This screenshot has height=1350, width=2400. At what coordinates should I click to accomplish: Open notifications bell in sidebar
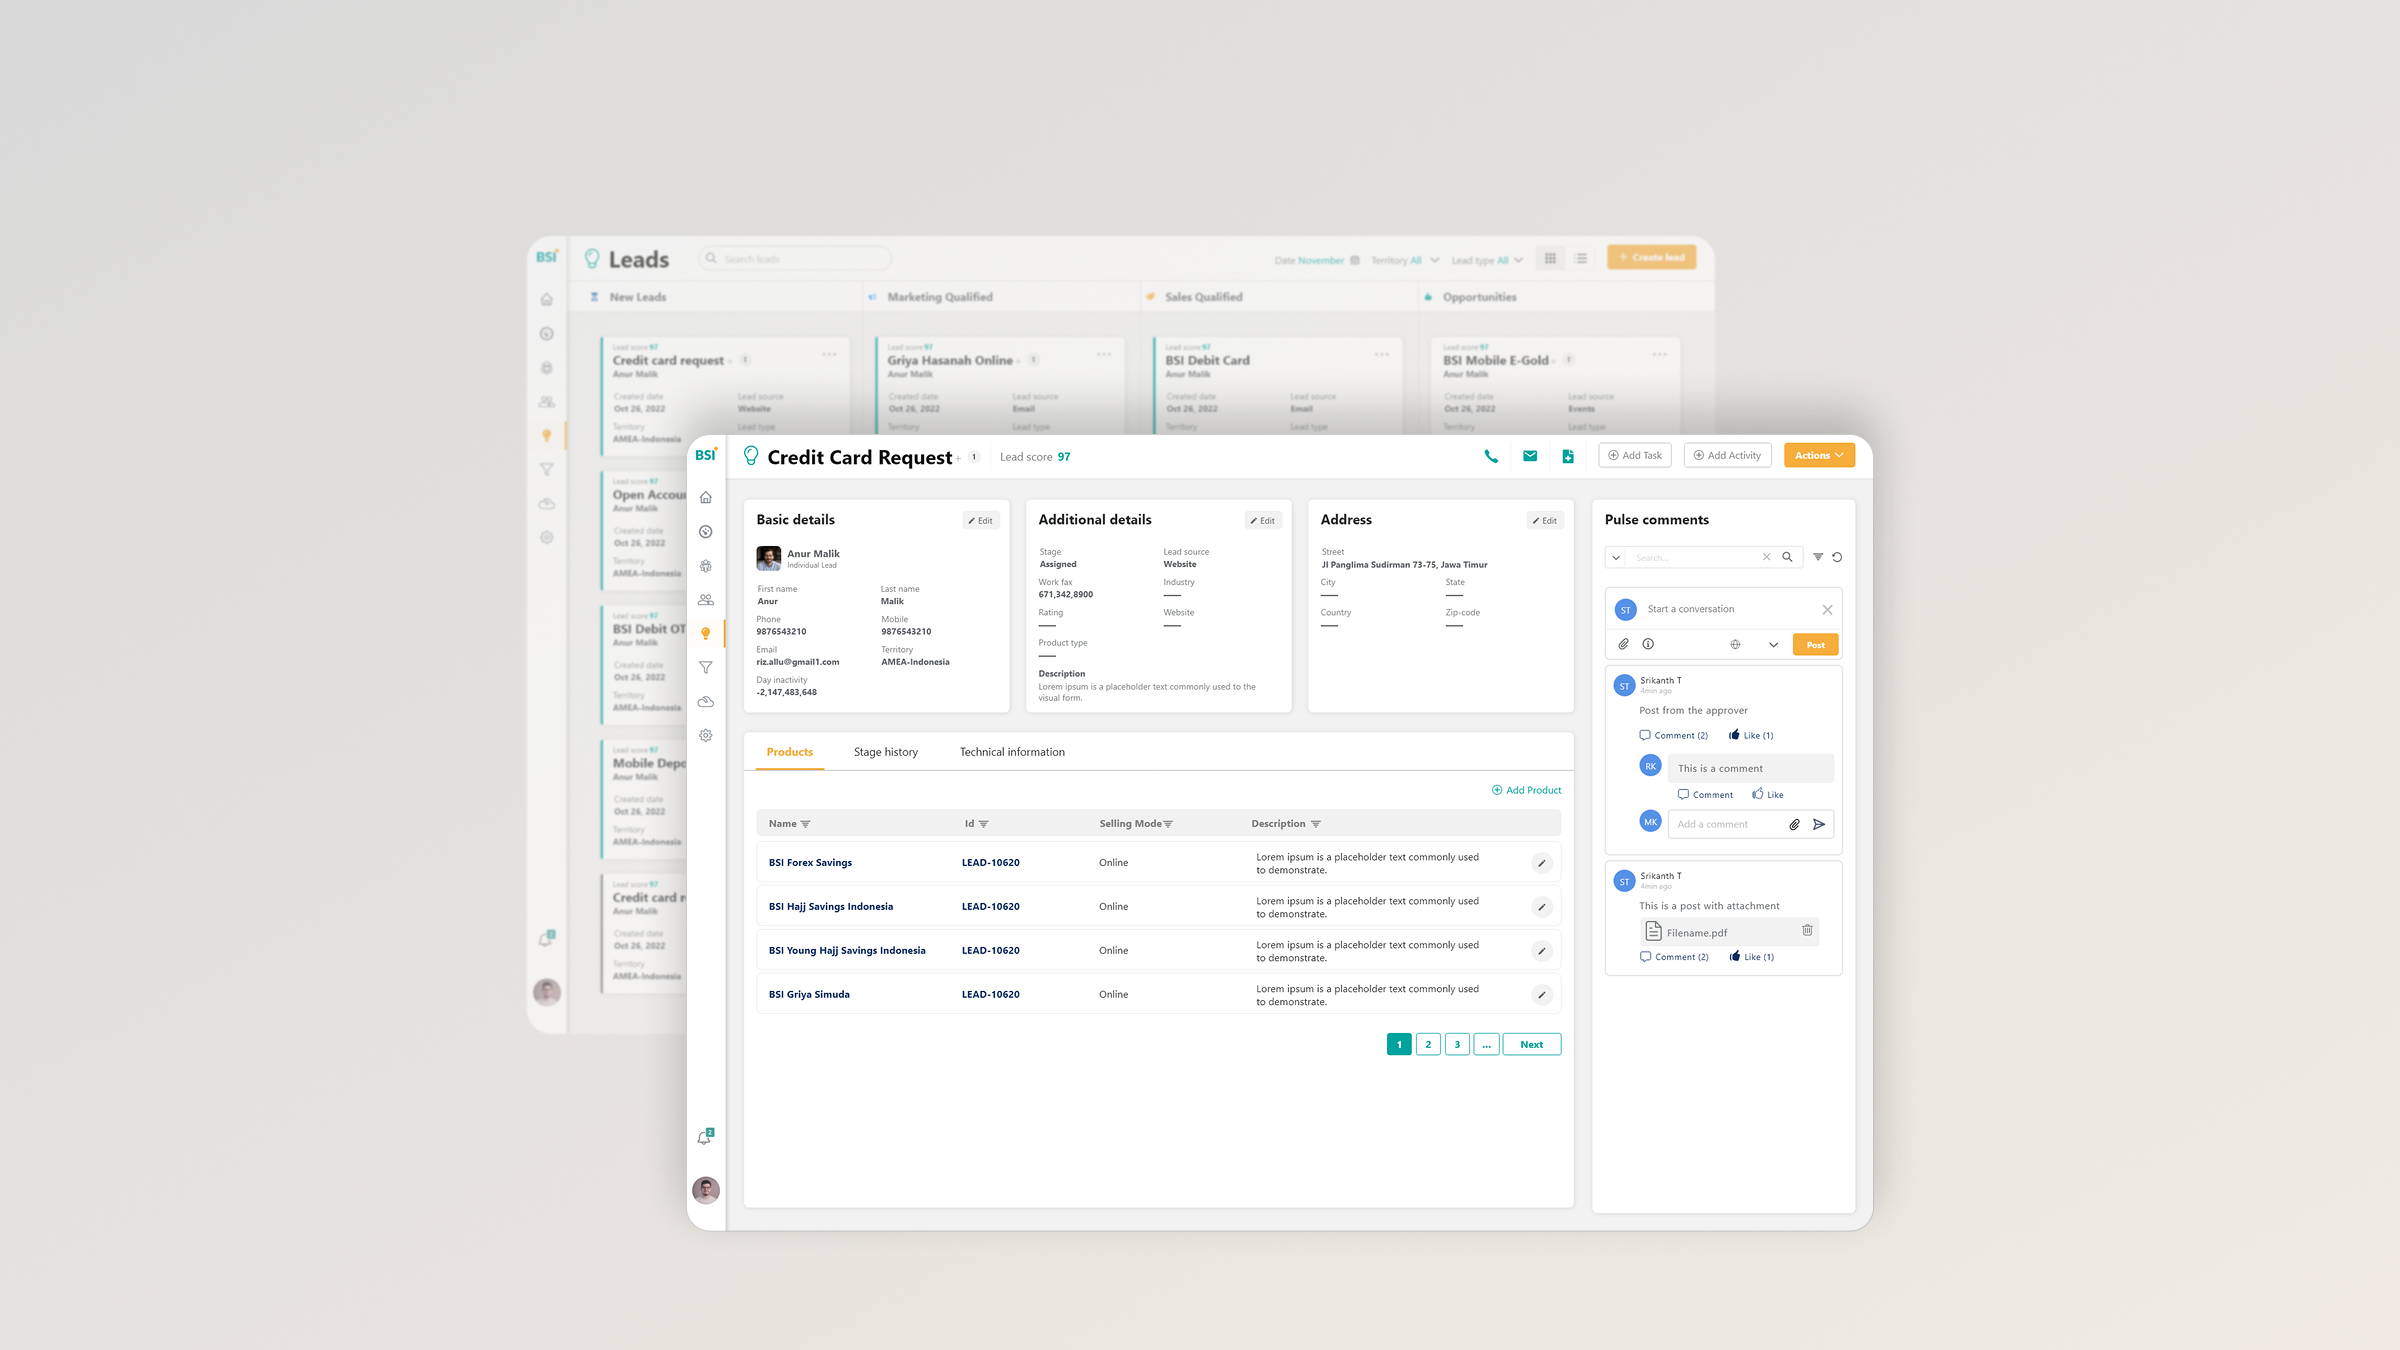[x=705, y=1137]
